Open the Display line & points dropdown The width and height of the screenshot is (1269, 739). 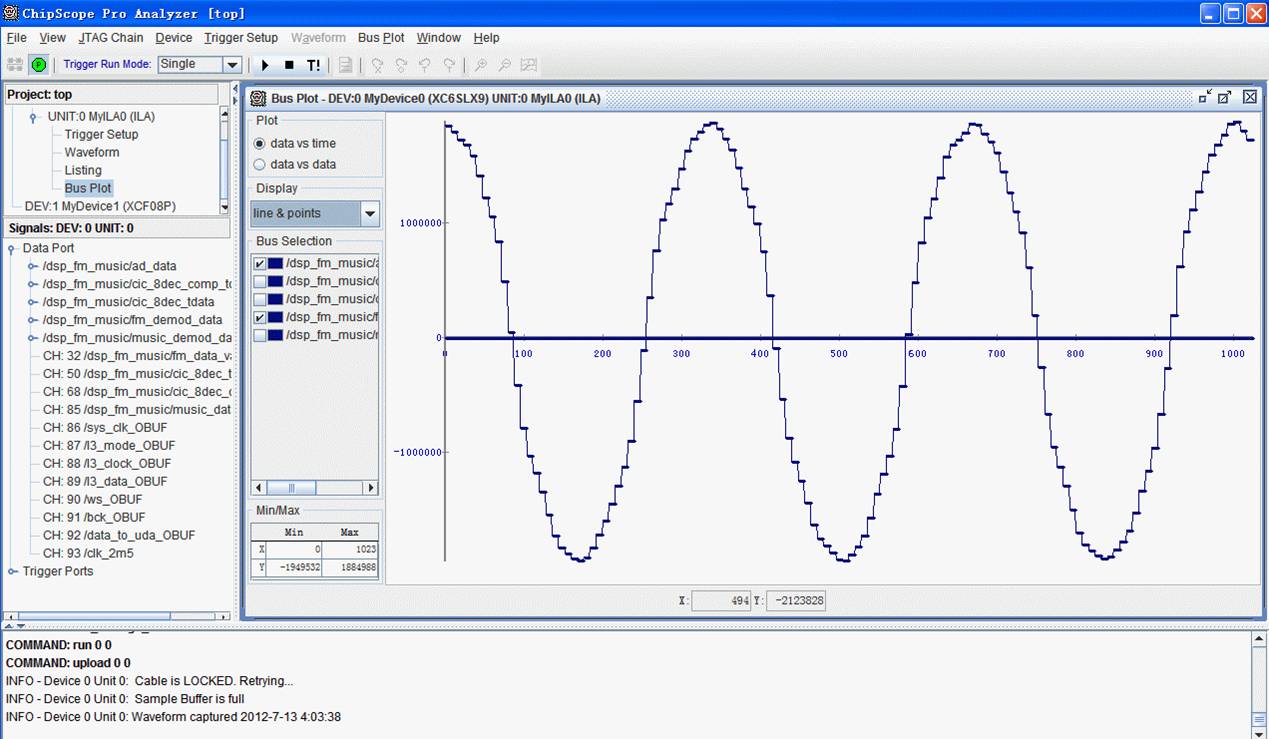369,214
